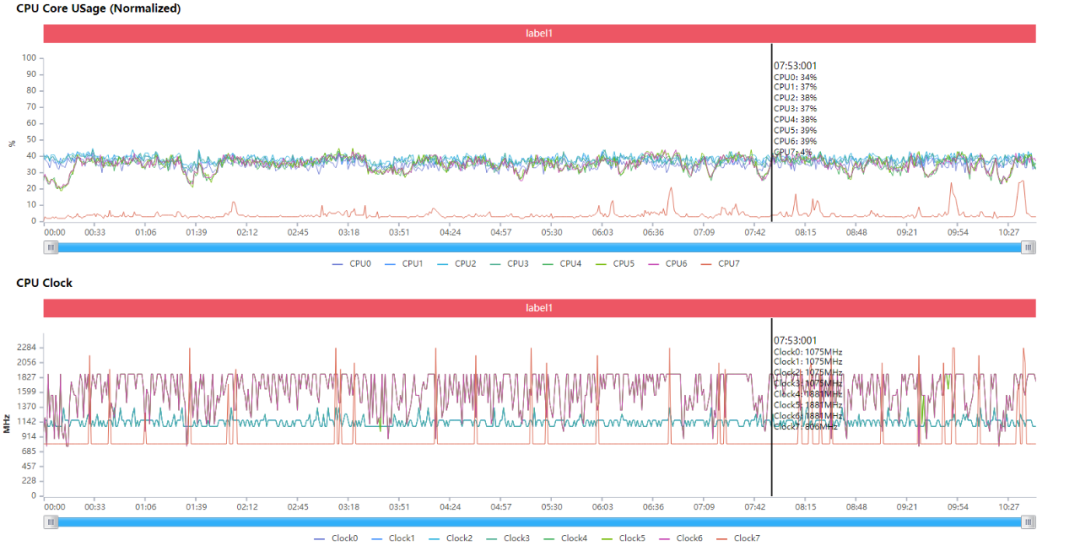Toggle Clock1 series in clock legend

click(x=393, y=538)
